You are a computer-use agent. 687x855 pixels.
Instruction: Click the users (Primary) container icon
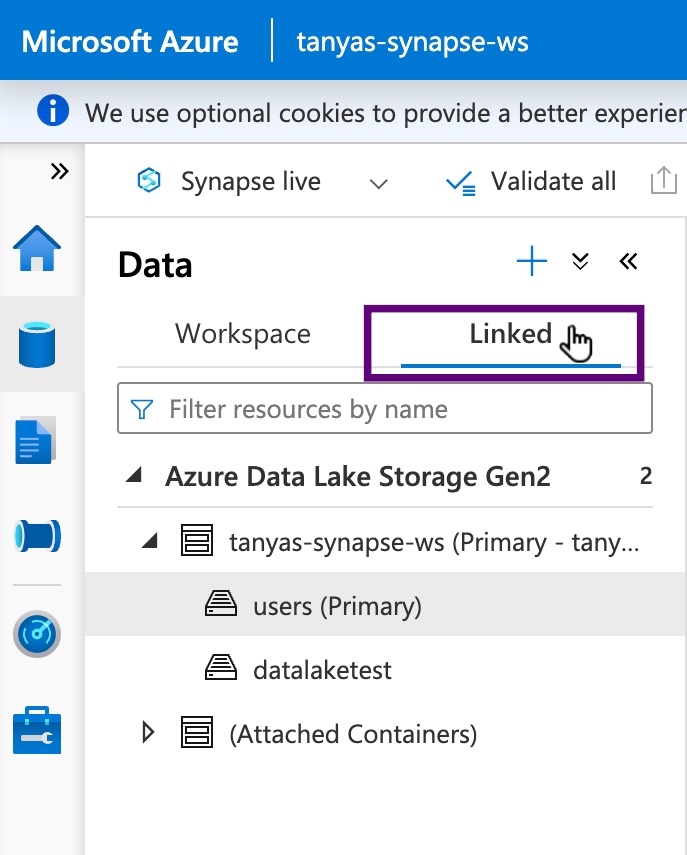(221, 604)
